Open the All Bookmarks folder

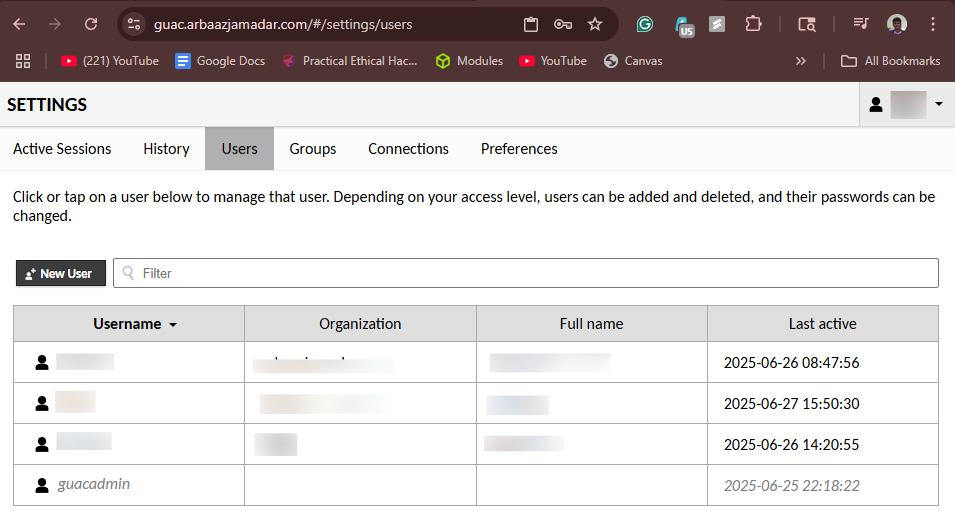pos(891,61)
